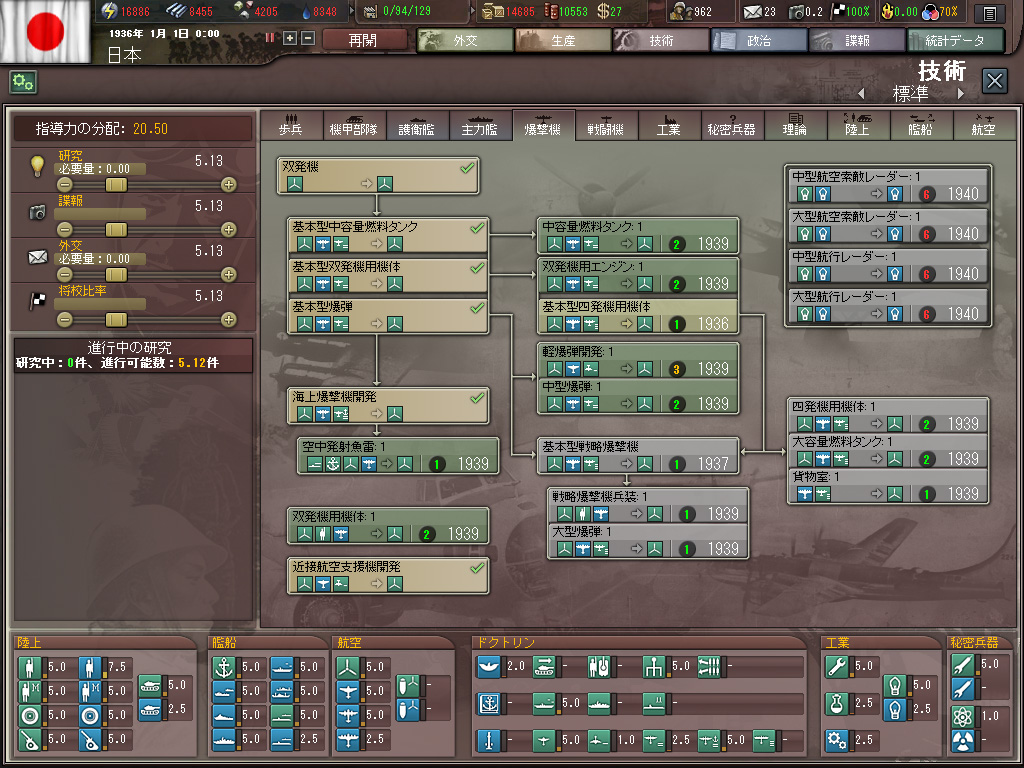Click the envelope icon next to 外交 slider
This screenshot has height=768, width=1024.
click(x=38, y=257)
